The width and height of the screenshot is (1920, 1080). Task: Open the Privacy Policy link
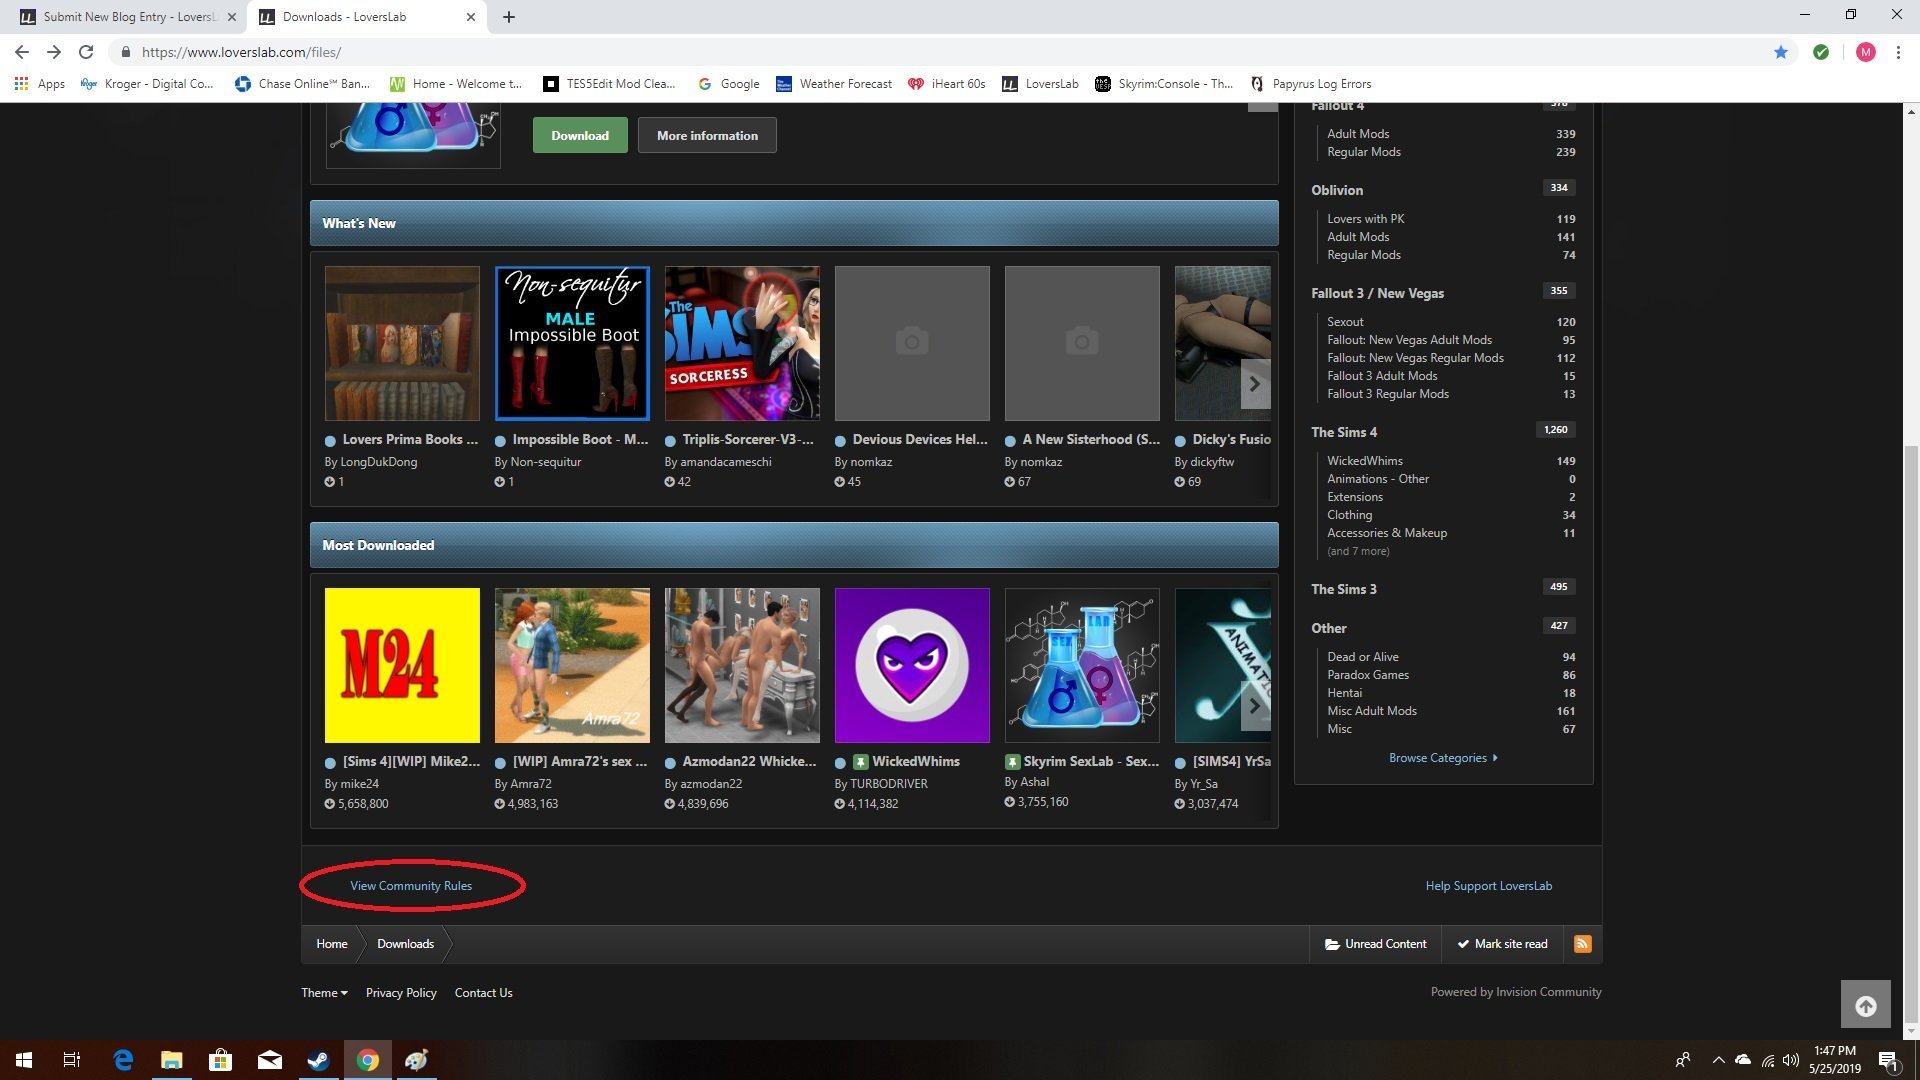point(401,993)
